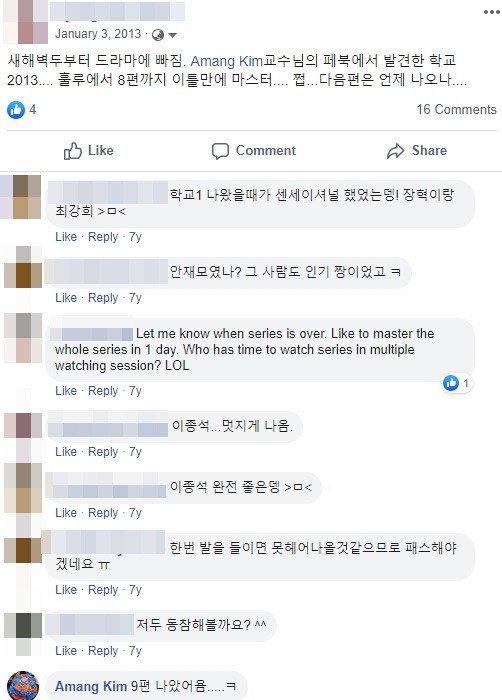The width and height of the screenshot is (502, 700).
Task: Open the post options three-dot menu
Action: pos(491,12)
